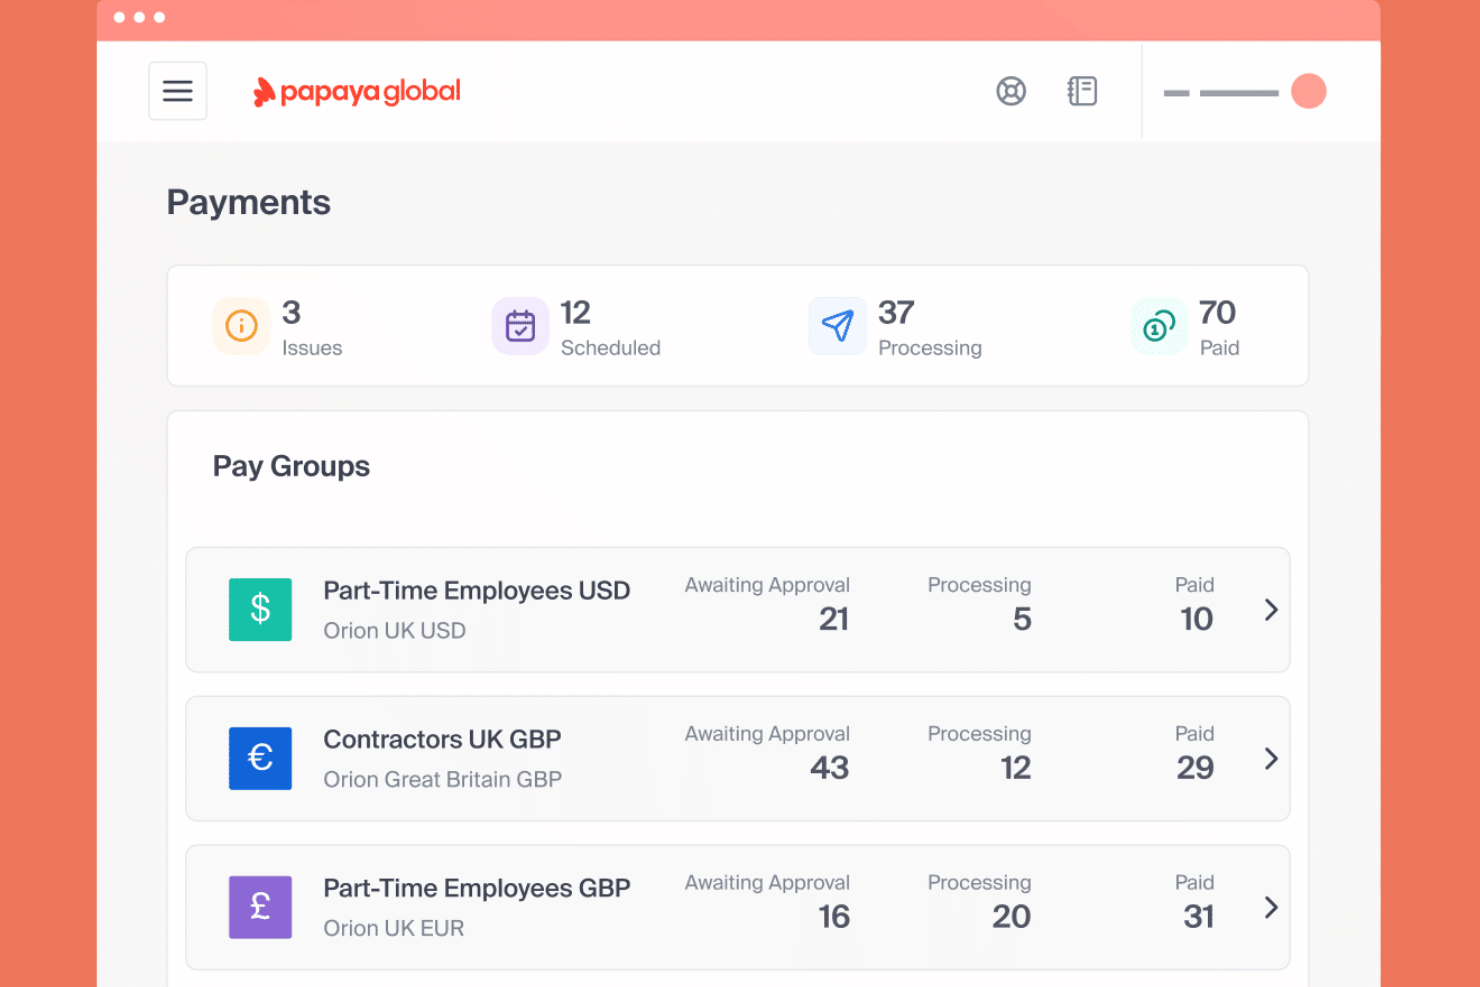Viewport: 1480px width, 987px height.
Task: Expand the Part-Time Employees USD pay group
Action: (1271, 609)
